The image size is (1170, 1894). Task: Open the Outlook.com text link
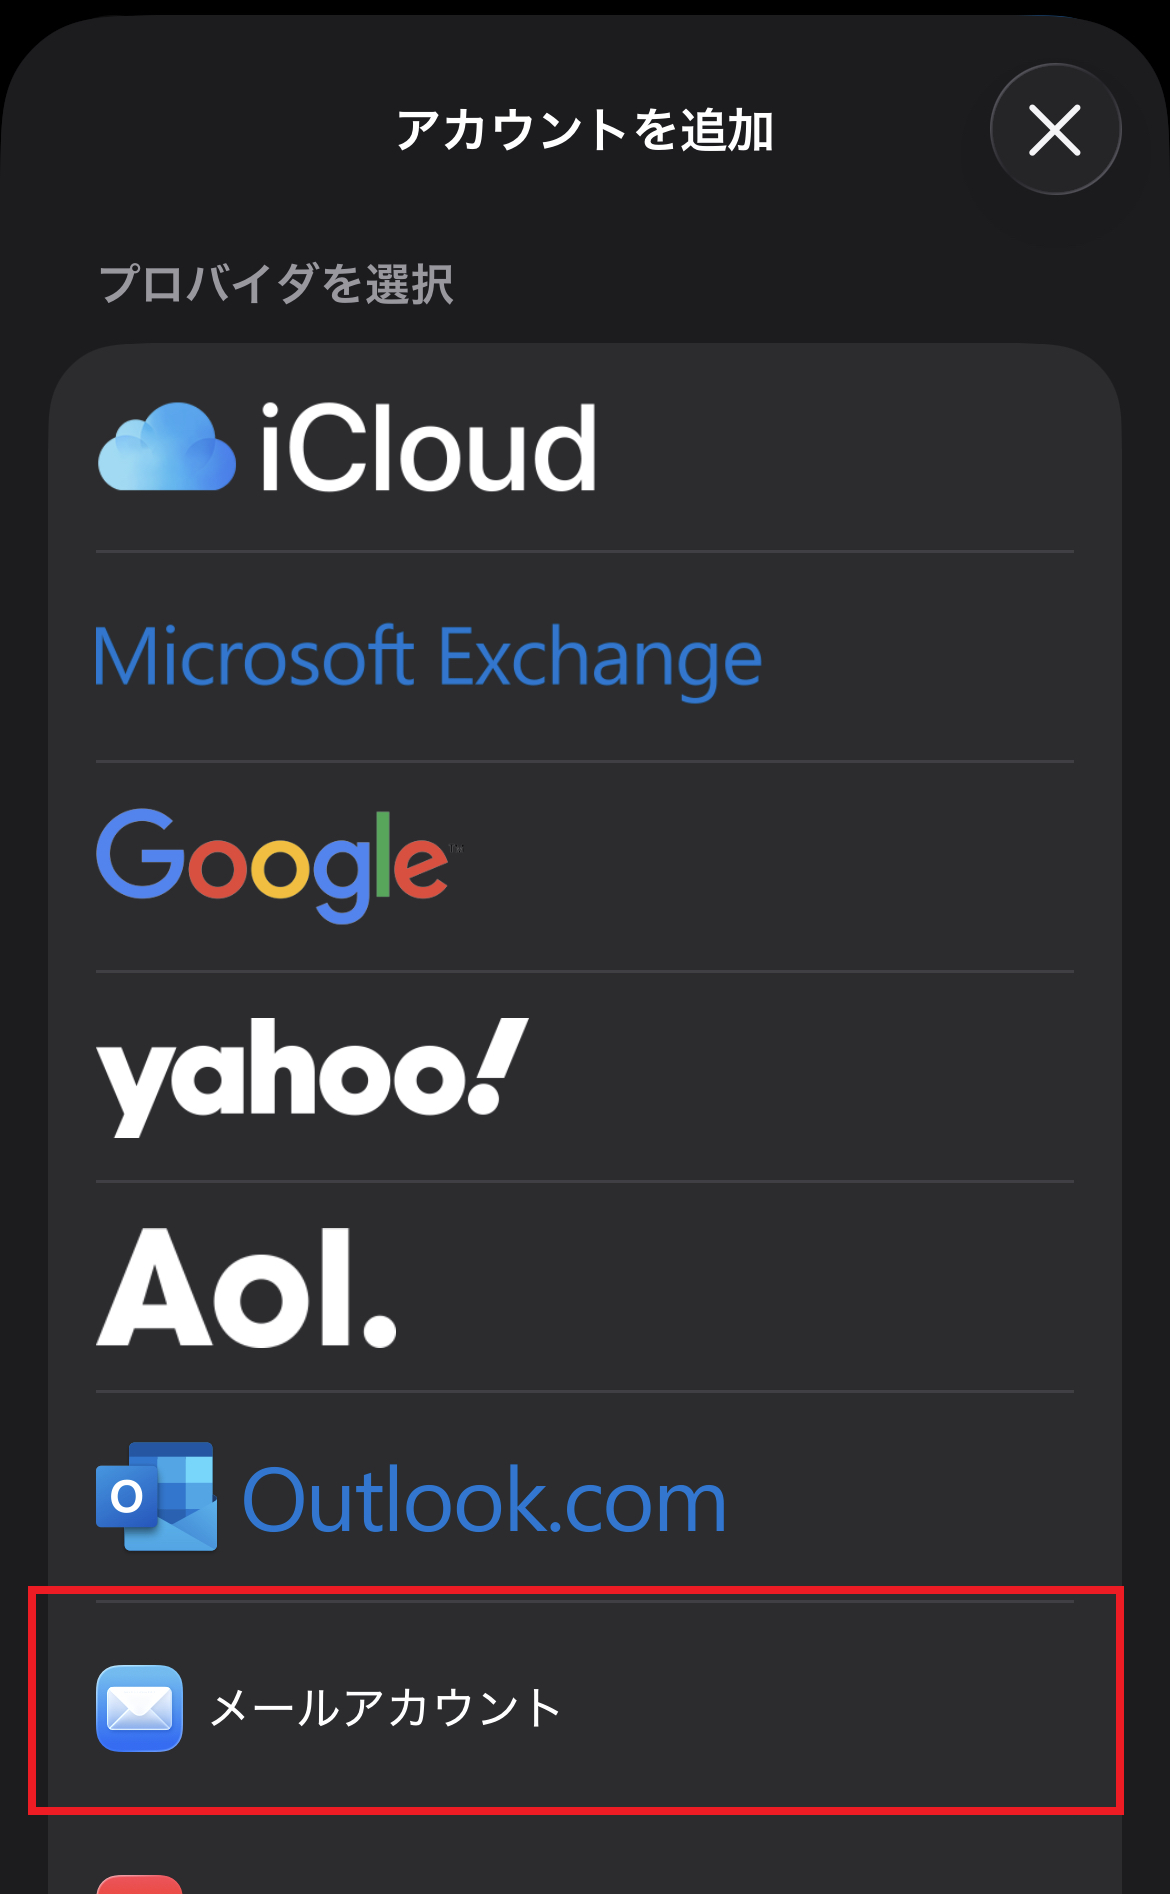(484, 1500)
